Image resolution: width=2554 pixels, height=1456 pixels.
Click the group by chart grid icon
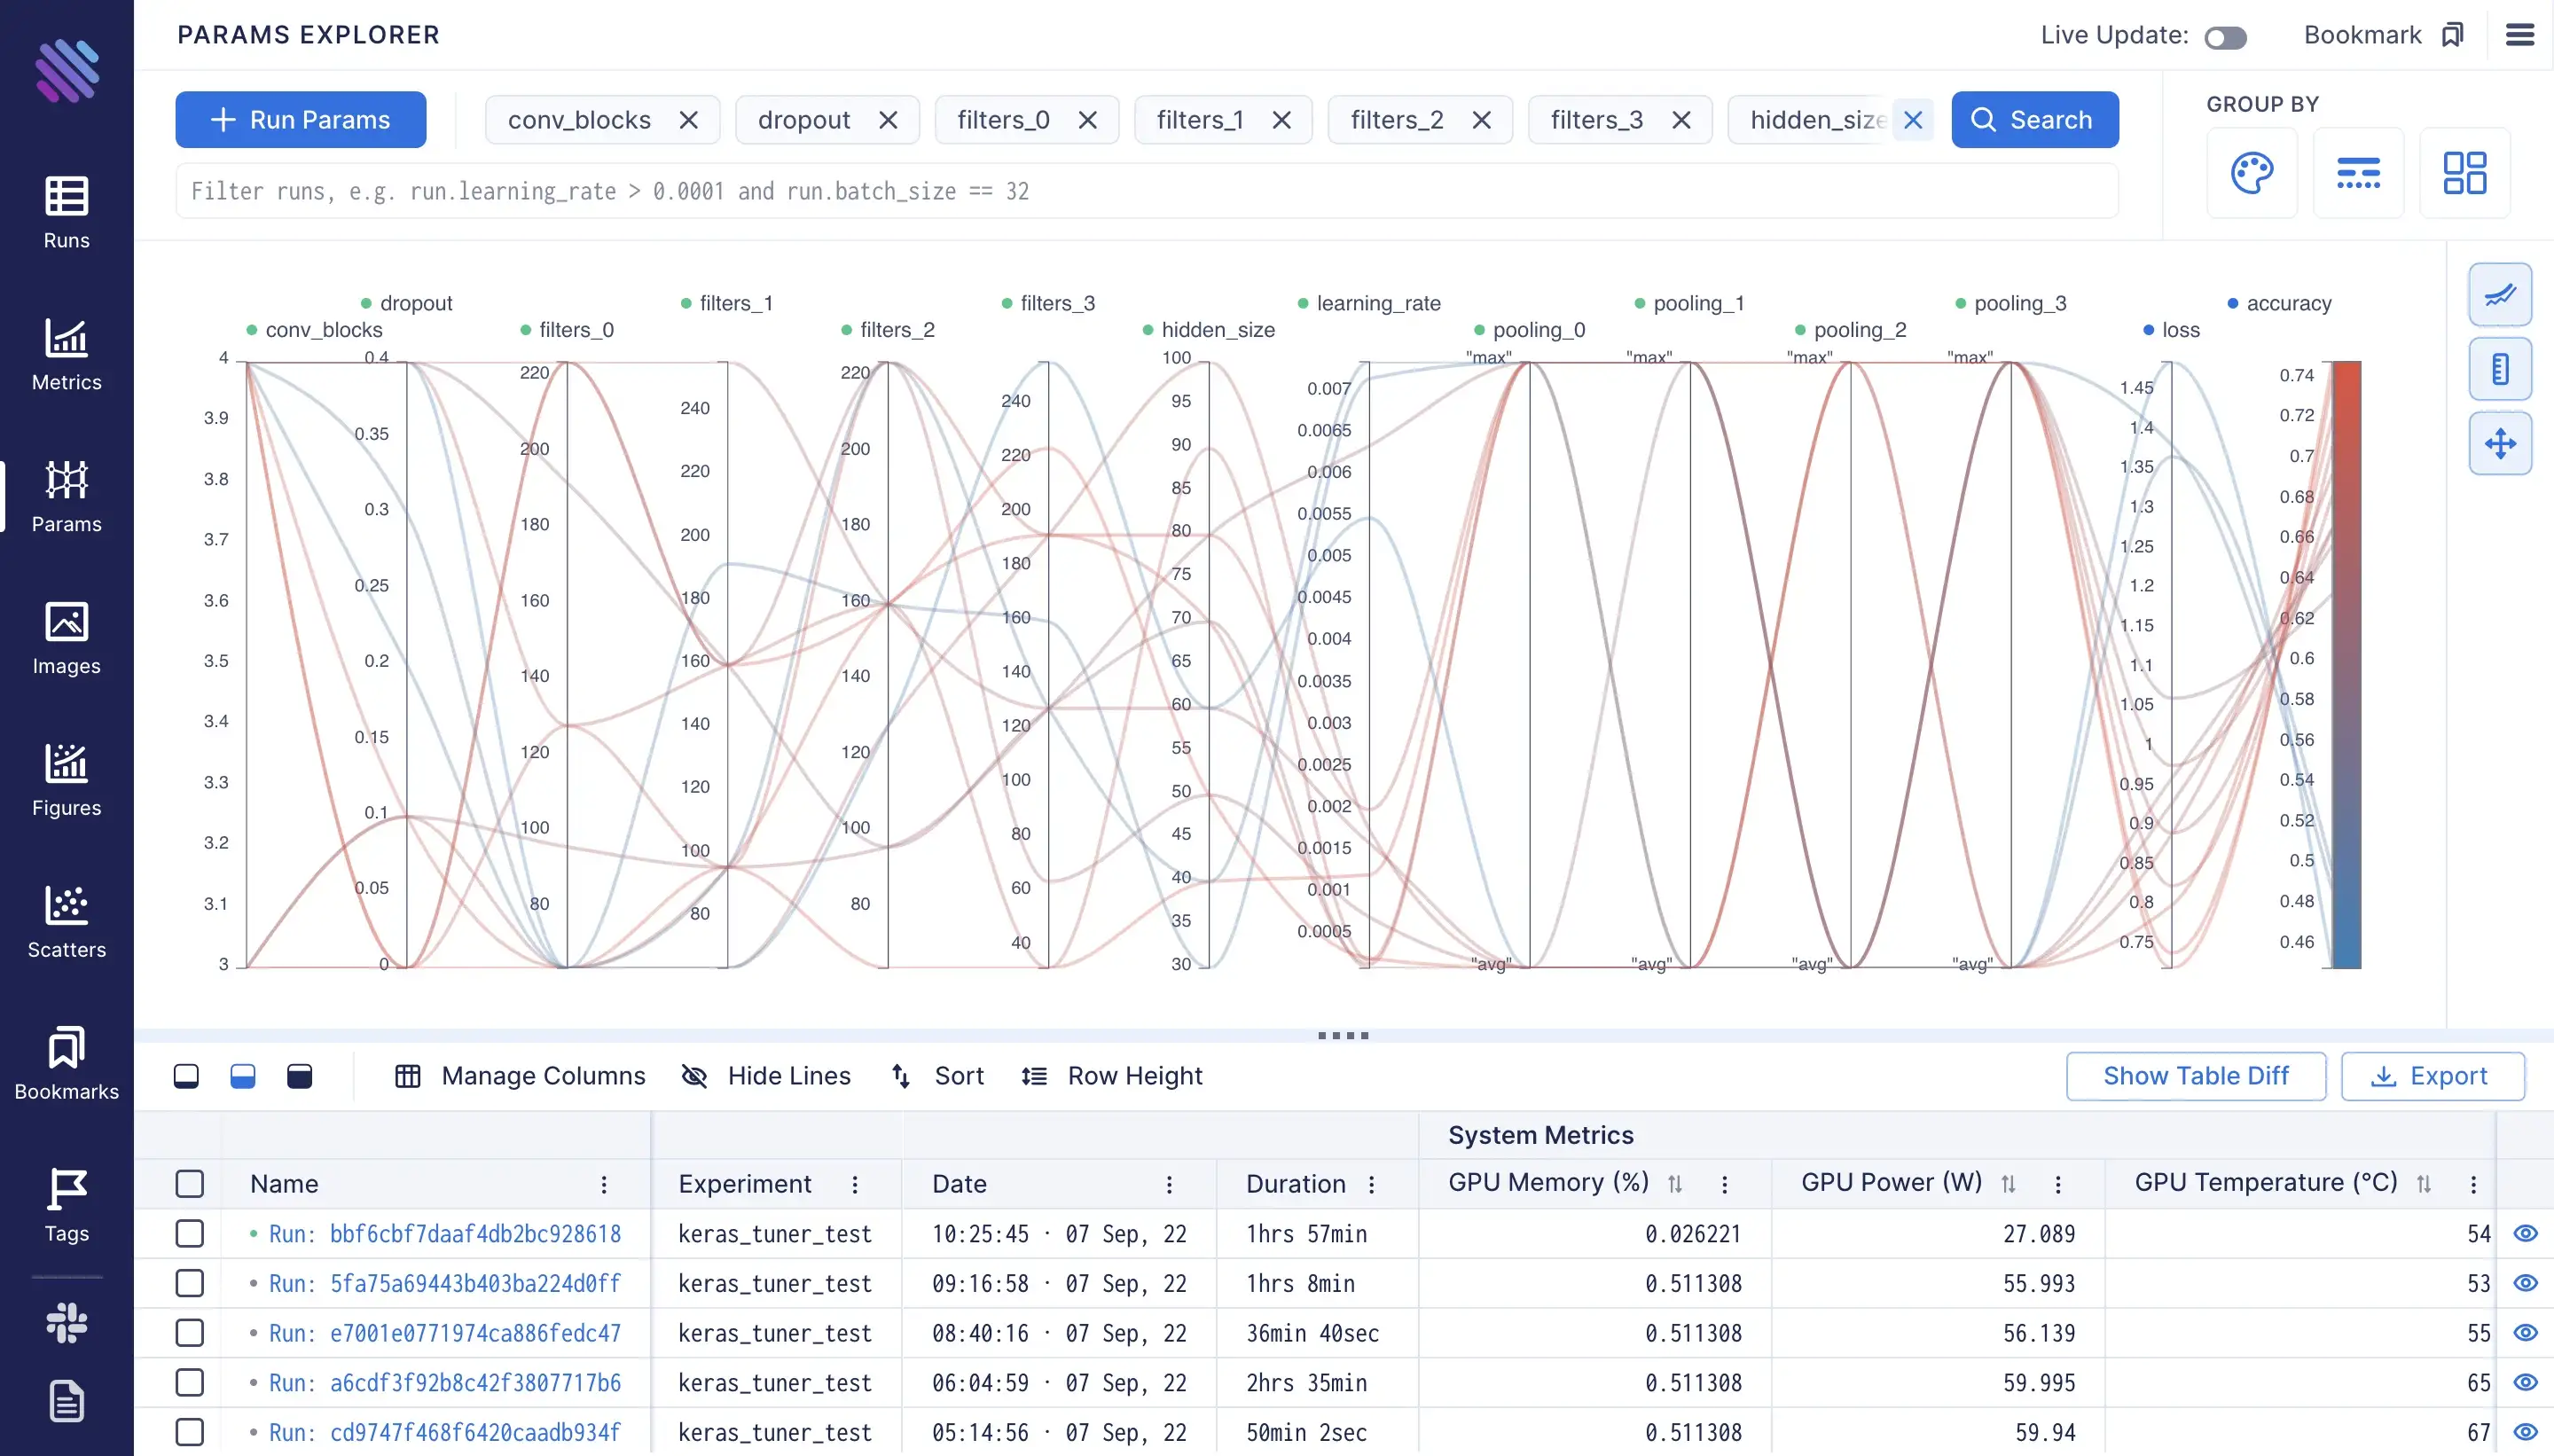pos(2464,173)
